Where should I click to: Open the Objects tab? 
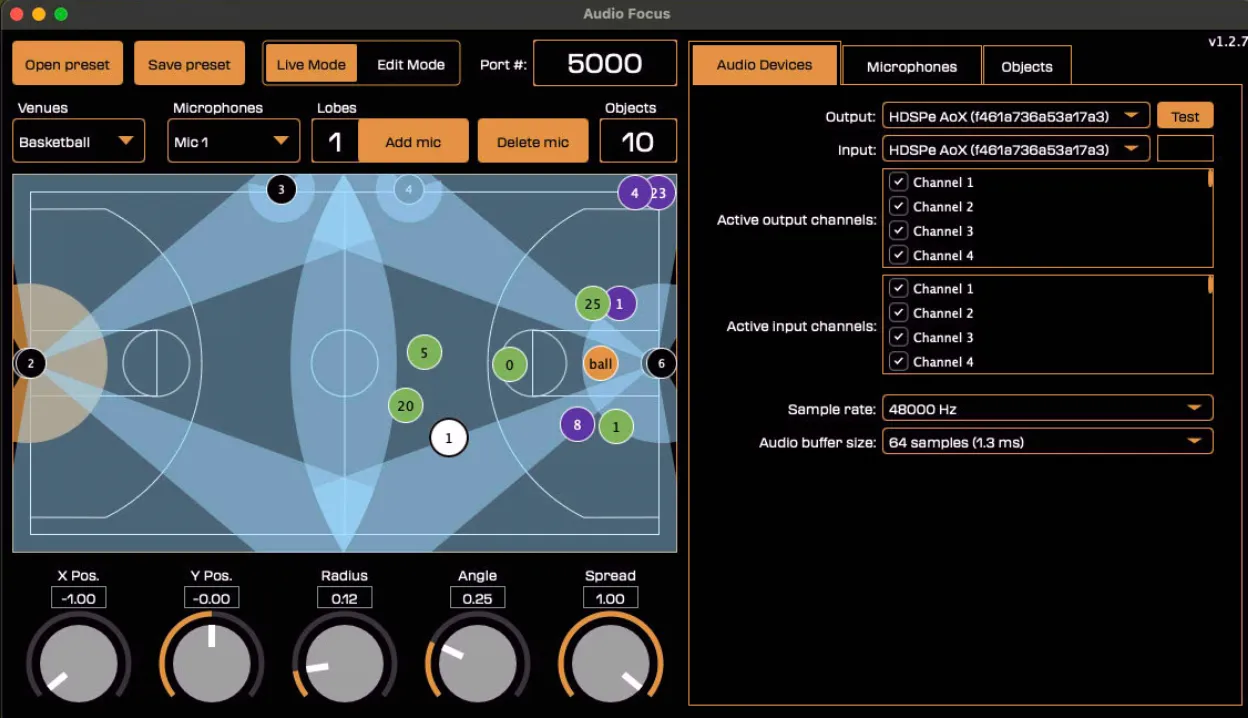click(x=1027, y=65)
